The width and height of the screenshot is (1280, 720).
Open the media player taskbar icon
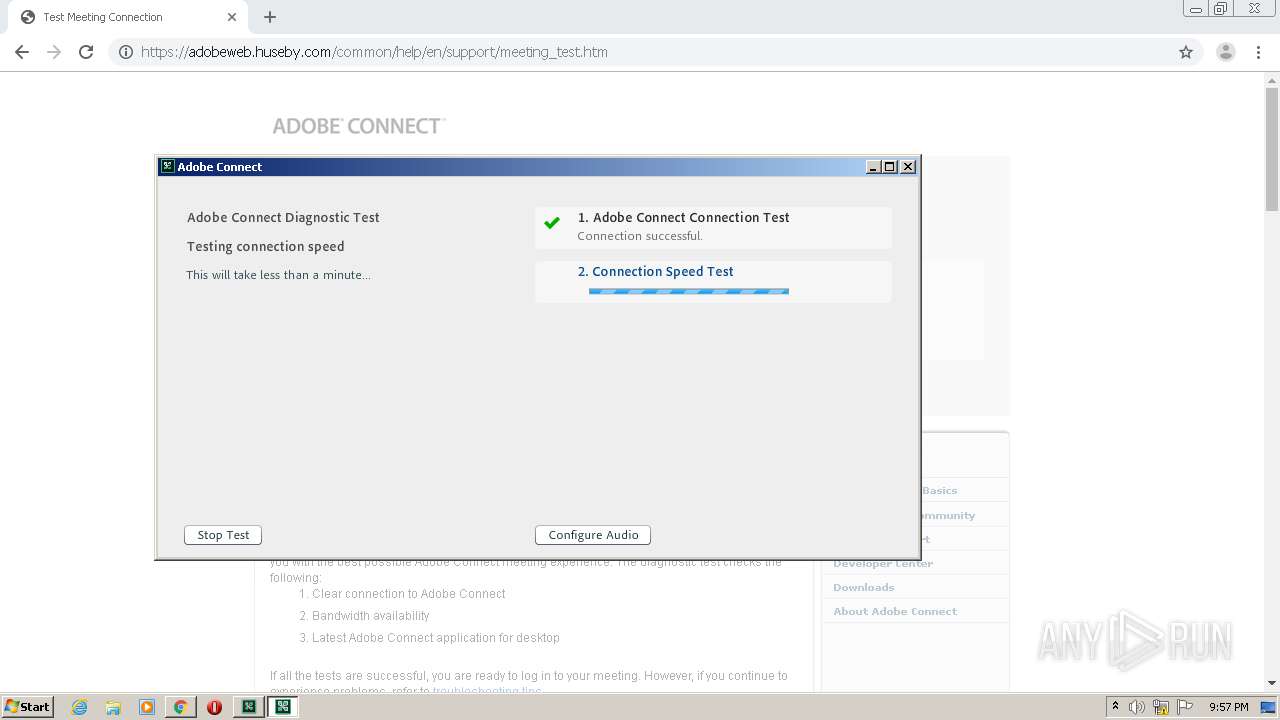click(147, 707)
